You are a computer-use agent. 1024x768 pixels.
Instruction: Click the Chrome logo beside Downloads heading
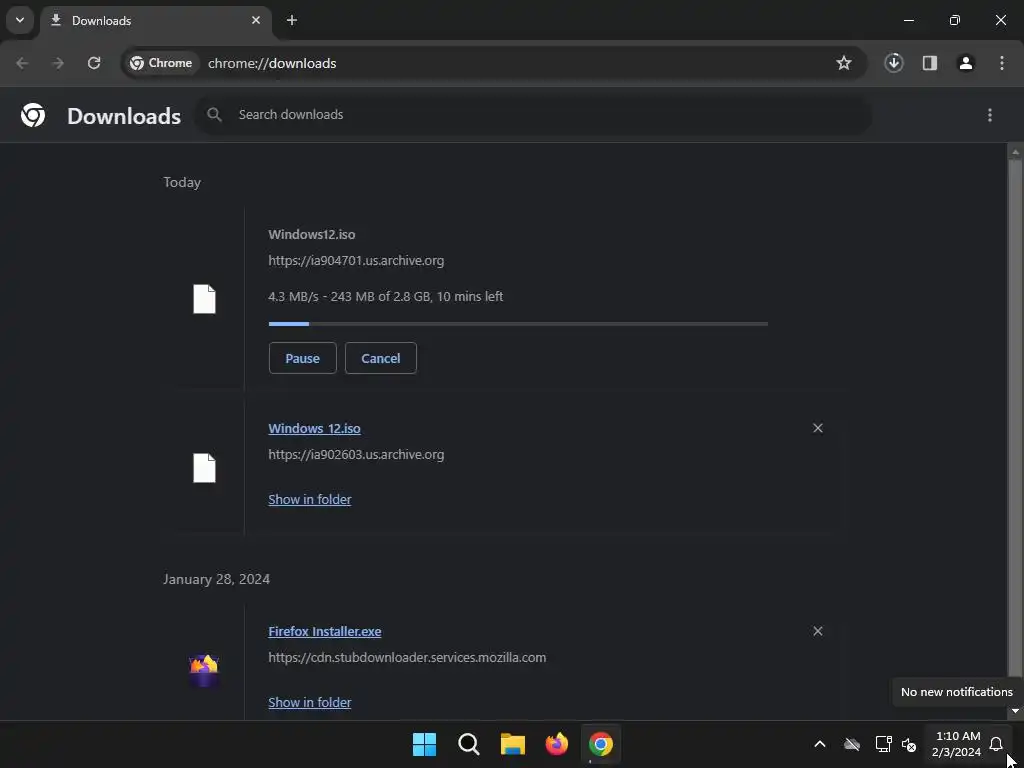point(33,115)
